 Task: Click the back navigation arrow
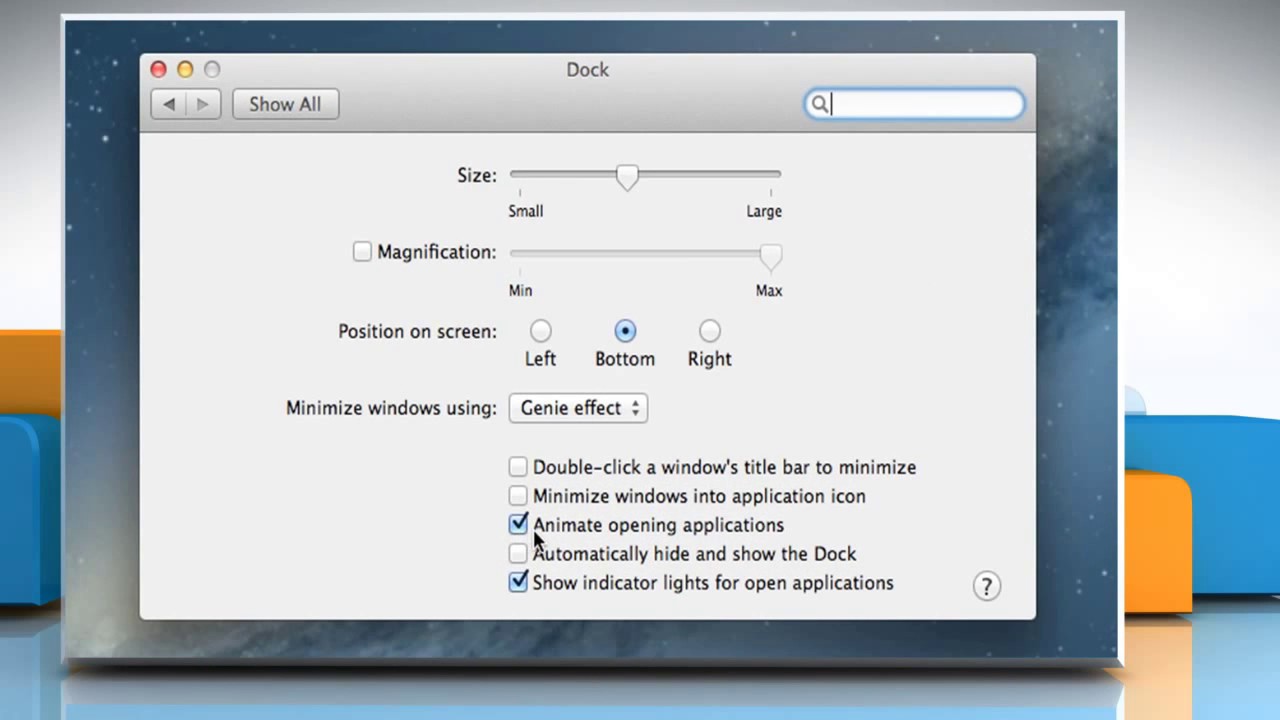168,104
